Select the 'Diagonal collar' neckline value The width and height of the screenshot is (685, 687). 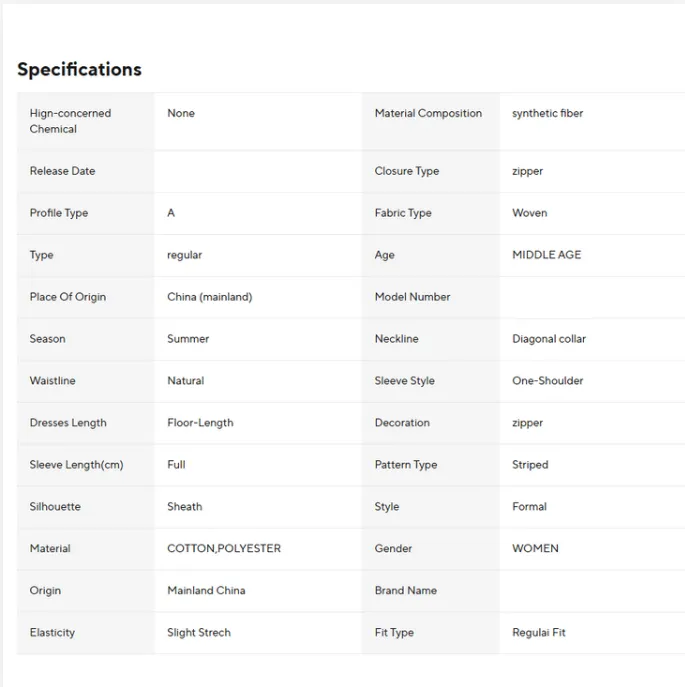[x=549, y=339]
